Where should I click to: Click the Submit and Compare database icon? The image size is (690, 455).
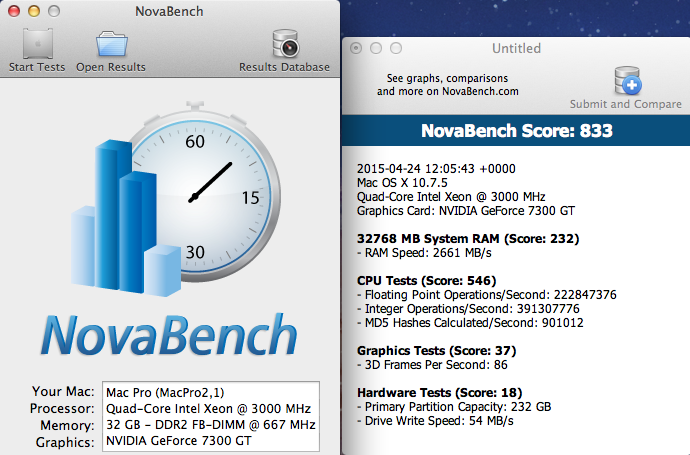628,80
